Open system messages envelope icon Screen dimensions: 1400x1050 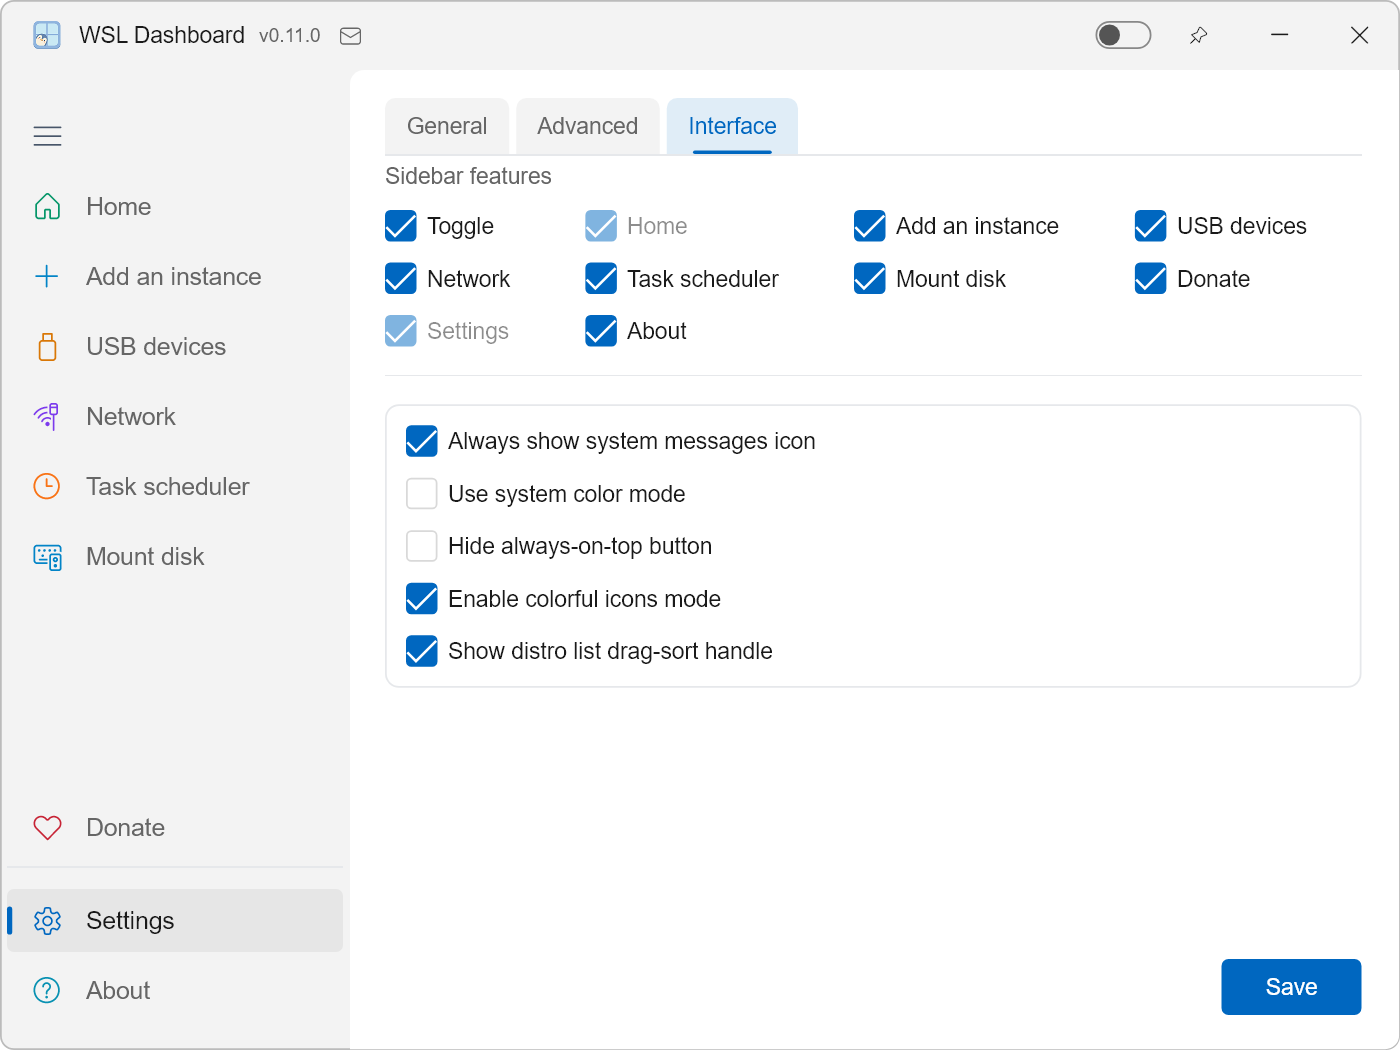click(350, 36)
